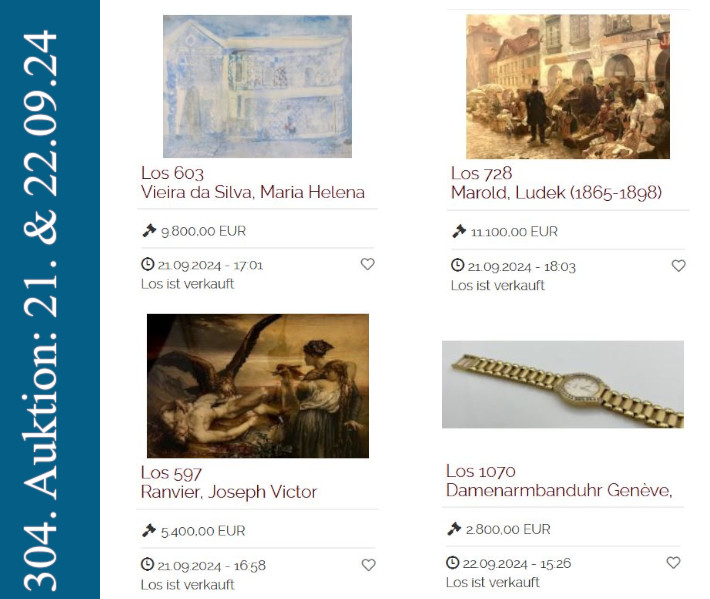This screenshot has height=599, width=710.
Task: Click the clock icon at 21.09.2024 - 18:03
Action: click(x=457, y=265)
